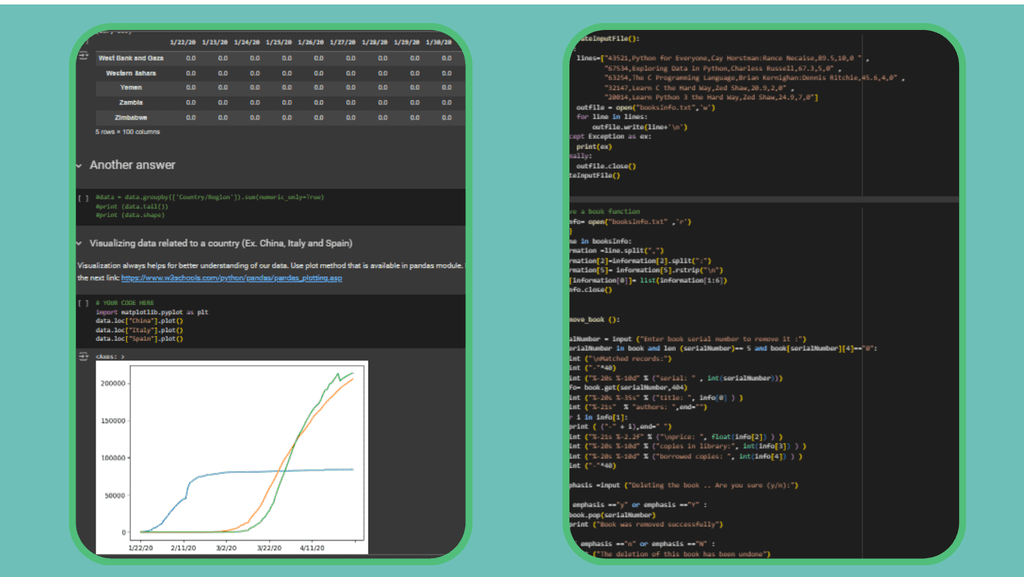Click the book.get(serialNumber,404) line
The image size is (1024, 577).
(x=628, y=388)
